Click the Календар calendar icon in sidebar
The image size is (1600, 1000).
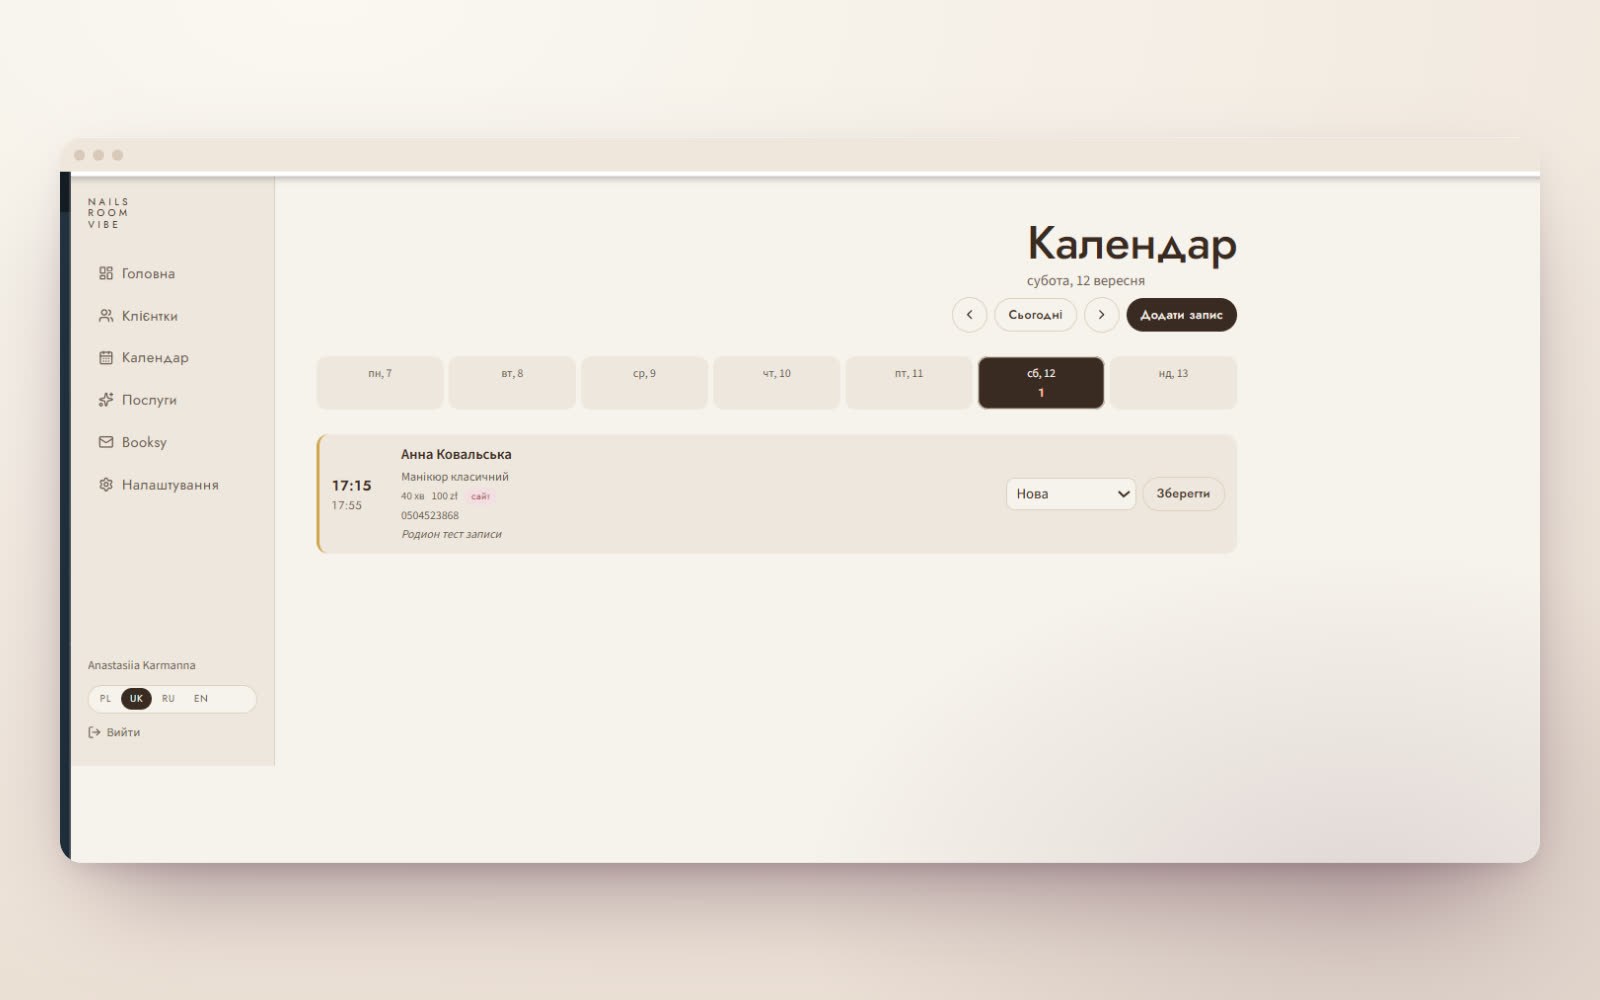coord(106,358)
